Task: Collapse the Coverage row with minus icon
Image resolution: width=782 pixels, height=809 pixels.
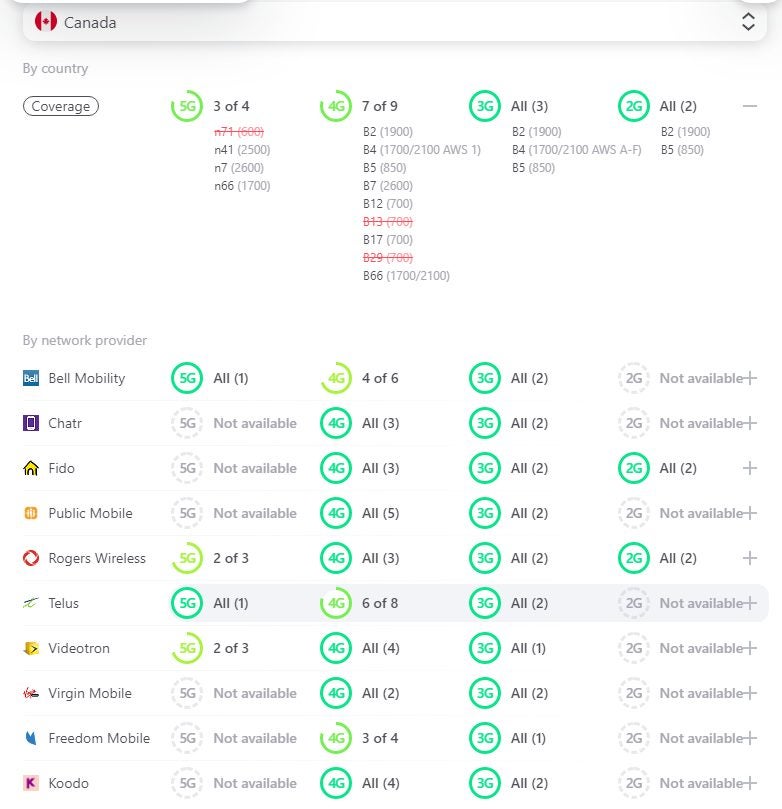Action: [x=750, y=106]
